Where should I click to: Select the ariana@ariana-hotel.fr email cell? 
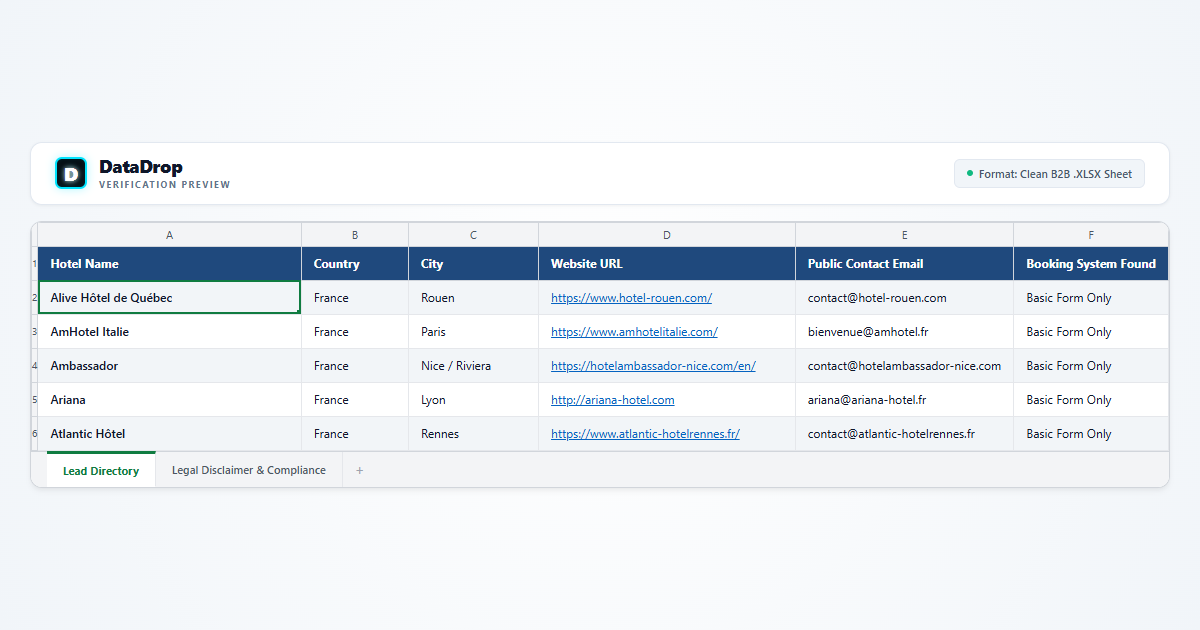(905, 400)
